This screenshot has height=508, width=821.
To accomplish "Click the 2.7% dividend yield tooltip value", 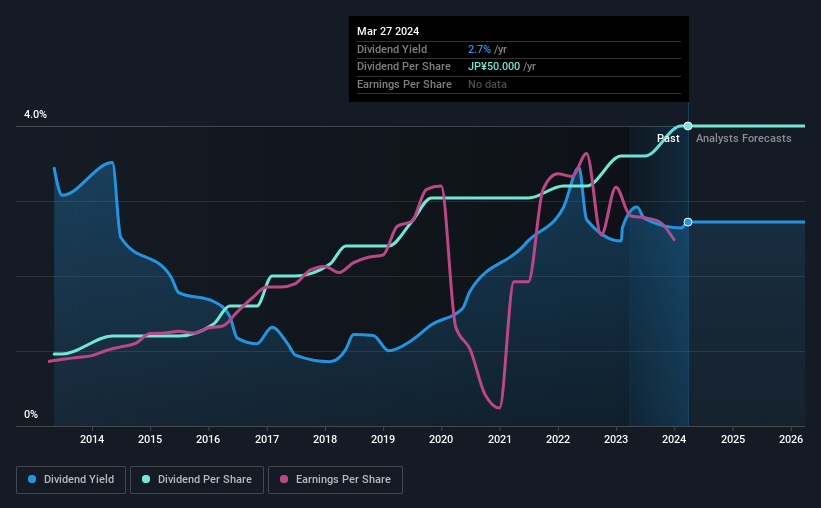I will tap(479, 49).
